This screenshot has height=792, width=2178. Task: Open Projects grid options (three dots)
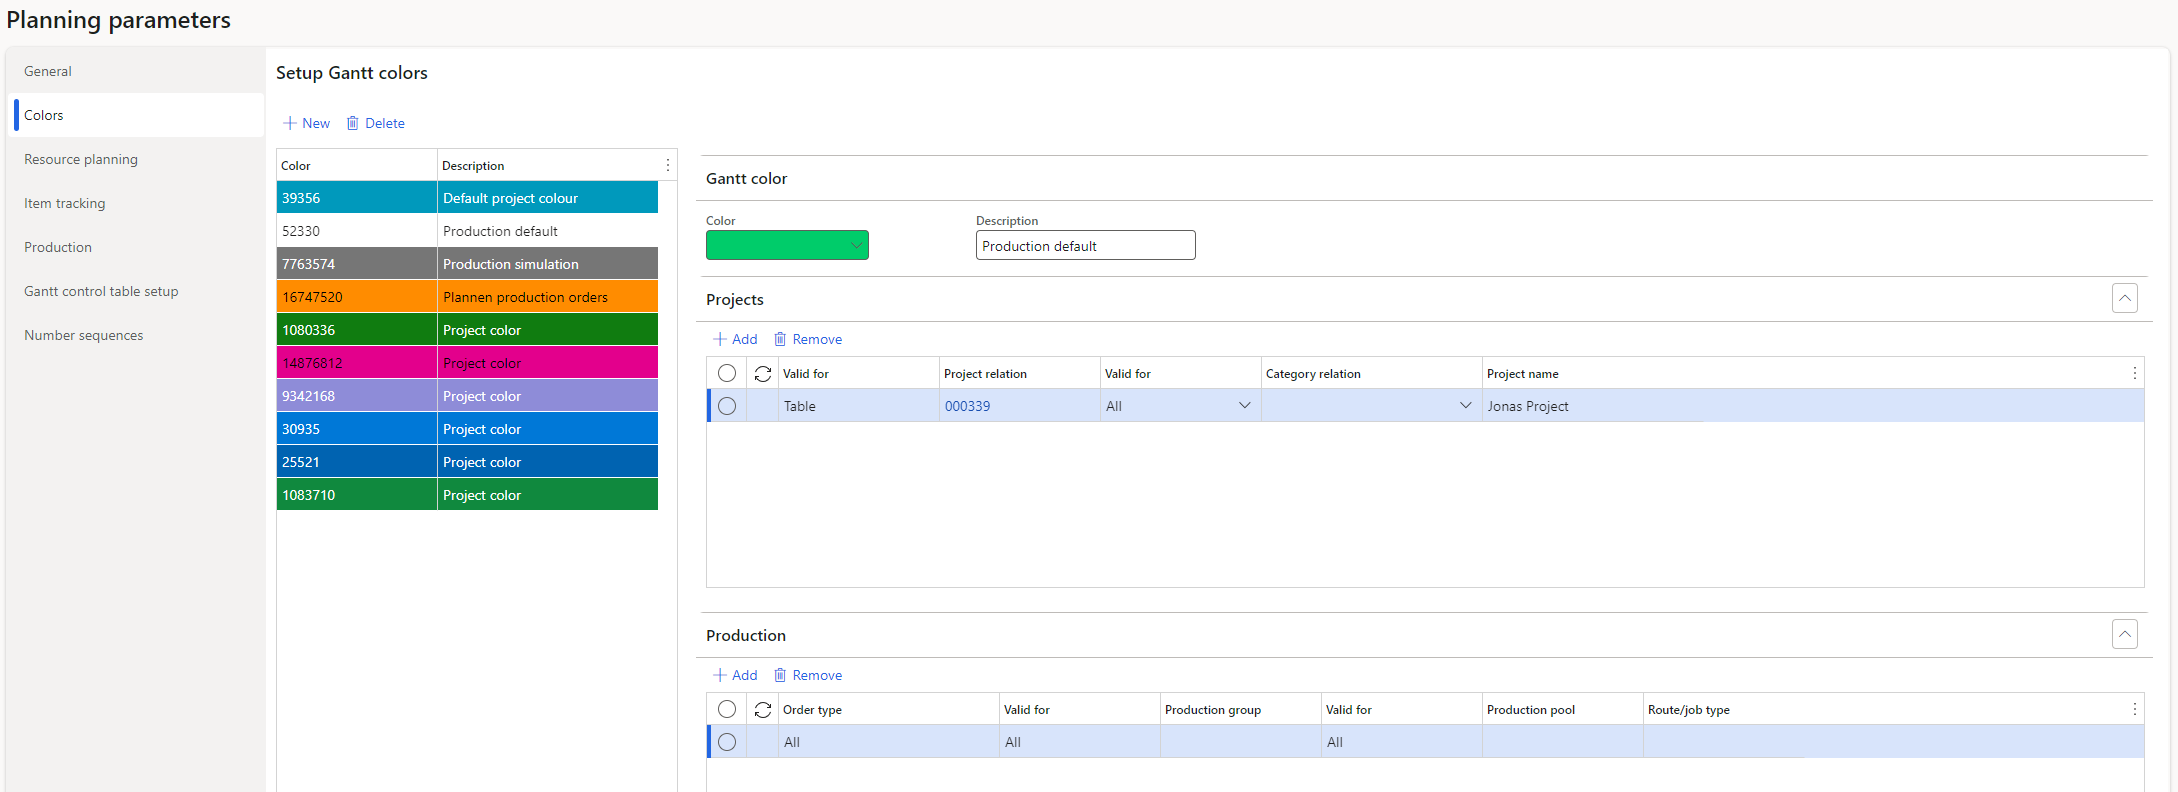click(x=2134, y=373)
